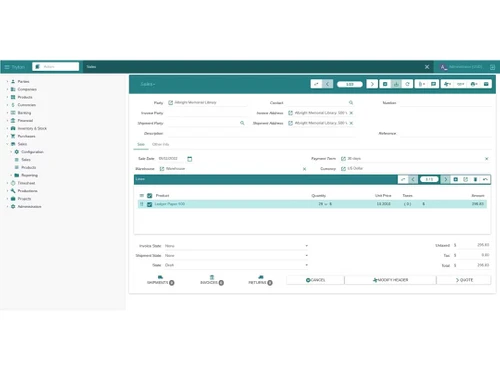The height and width of the screenshot is (375, 500).
Task: Close the Sales tab with the X
Action: [x=427, y=67]
